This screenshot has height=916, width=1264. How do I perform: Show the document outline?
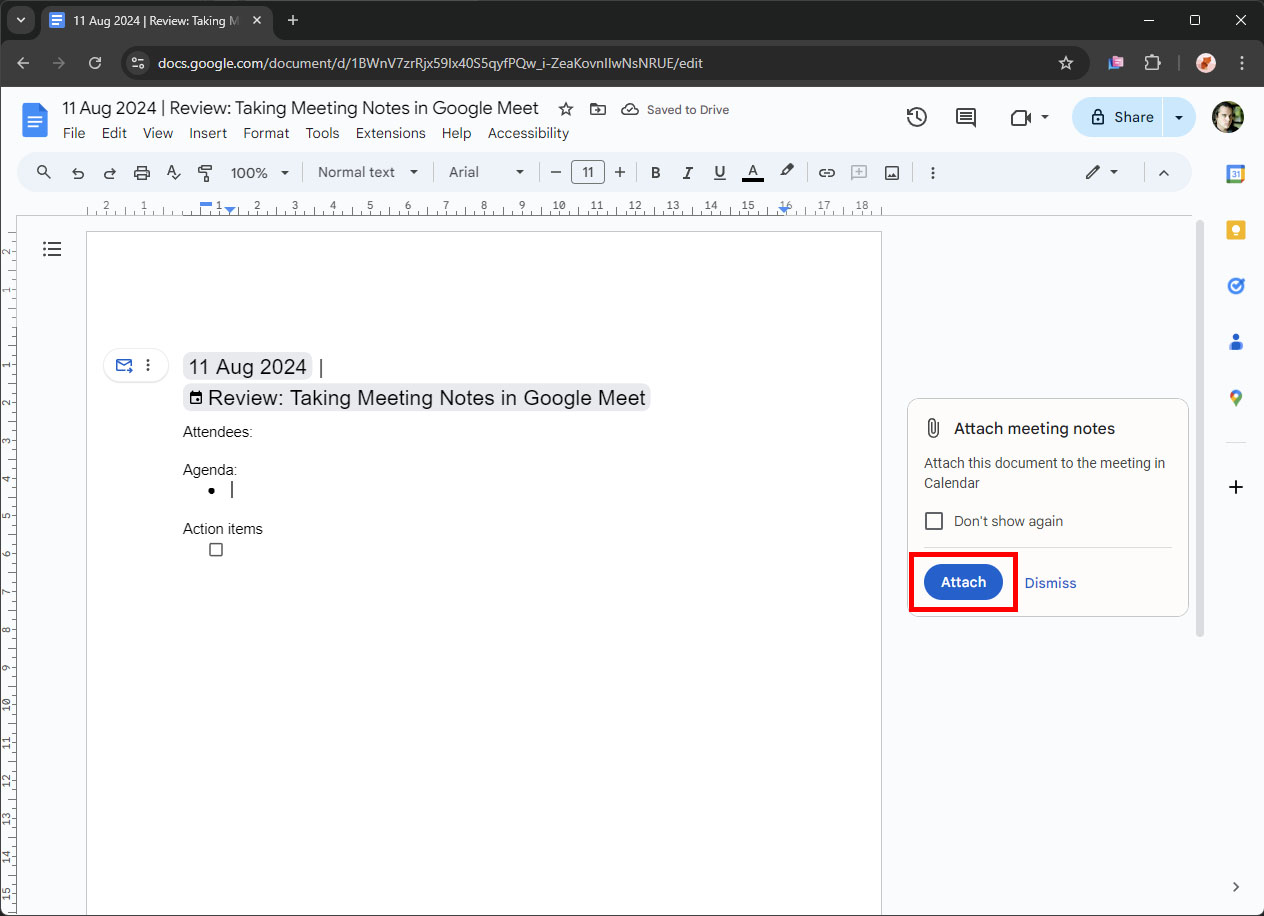52,249
